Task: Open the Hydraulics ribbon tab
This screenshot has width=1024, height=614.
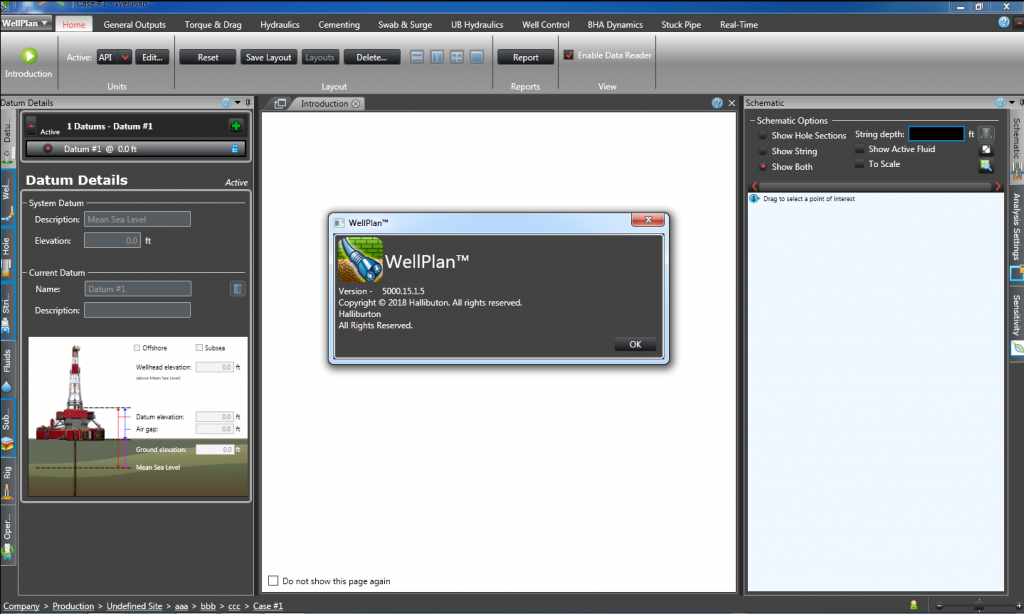Action: pyautogui.click(x=280, y=24)
